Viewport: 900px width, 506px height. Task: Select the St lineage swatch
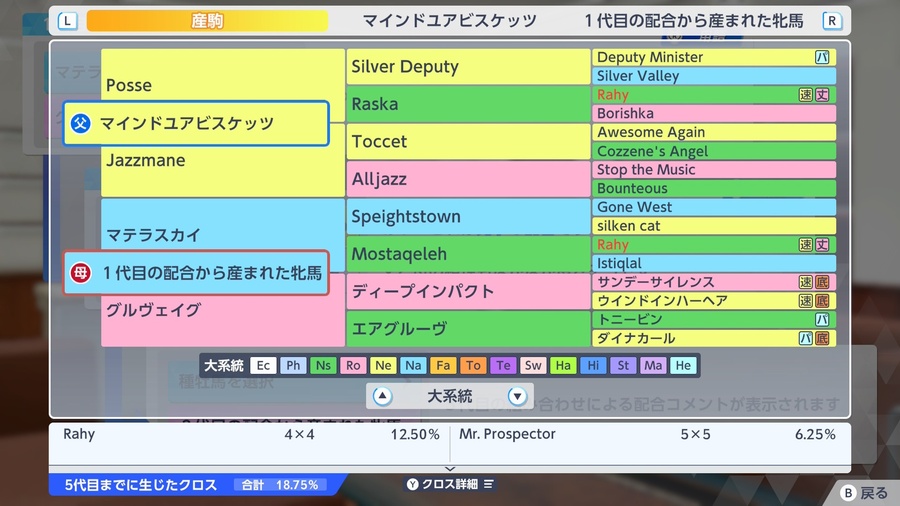click(623, 365)
